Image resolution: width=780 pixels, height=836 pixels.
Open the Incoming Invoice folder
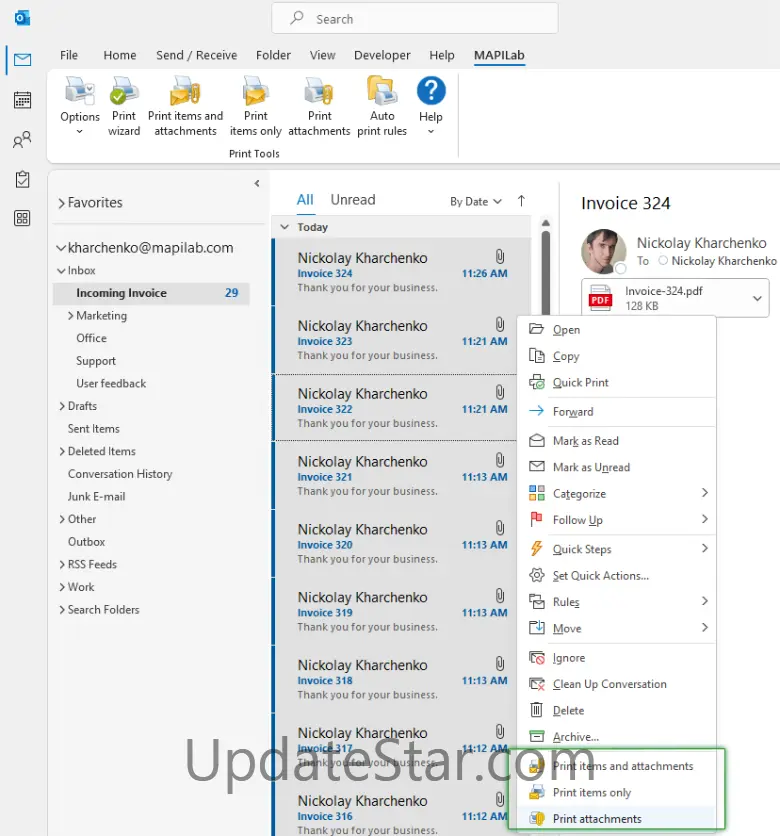(x=121, y=293)
